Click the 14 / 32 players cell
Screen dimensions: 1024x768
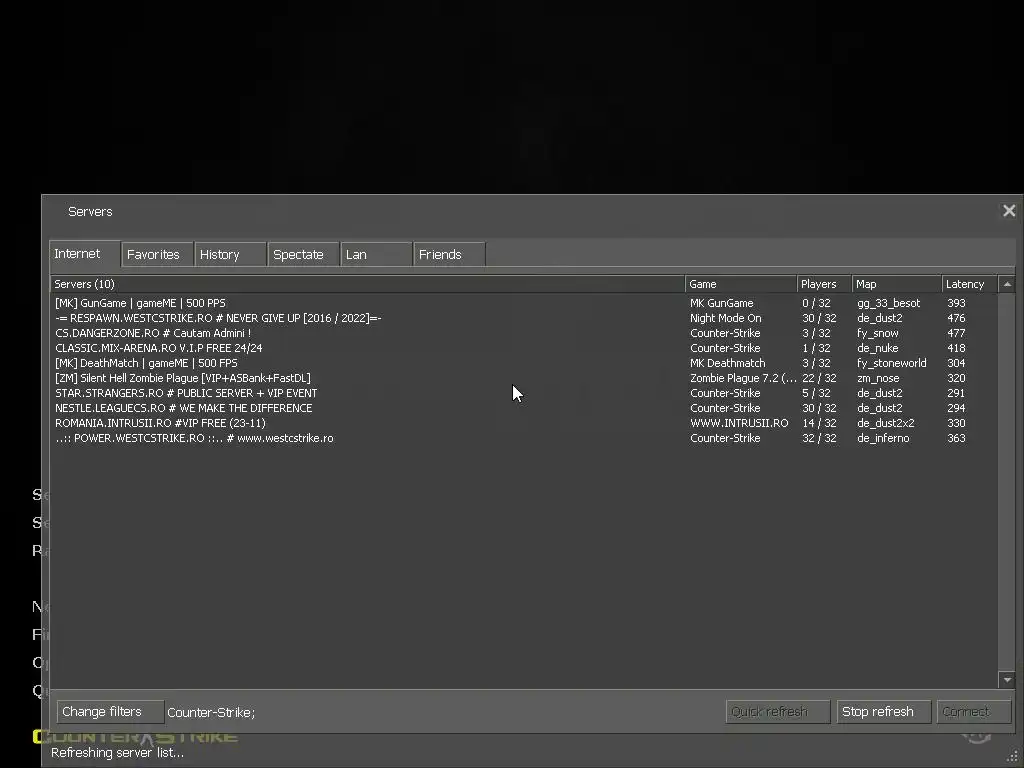(819, 423)
